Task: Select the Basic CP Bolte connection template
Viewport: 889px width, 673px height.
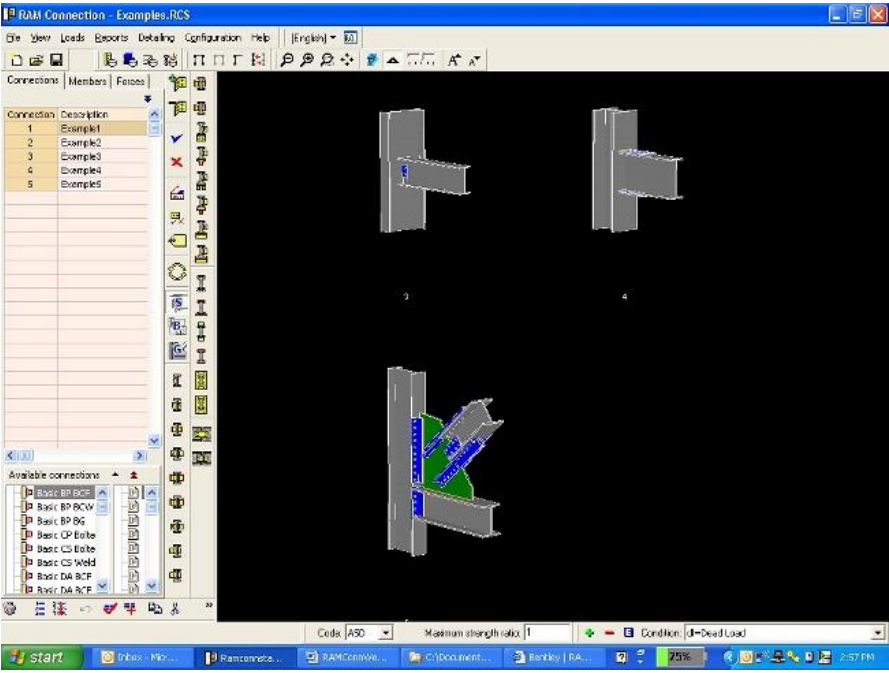Action: 66,535
